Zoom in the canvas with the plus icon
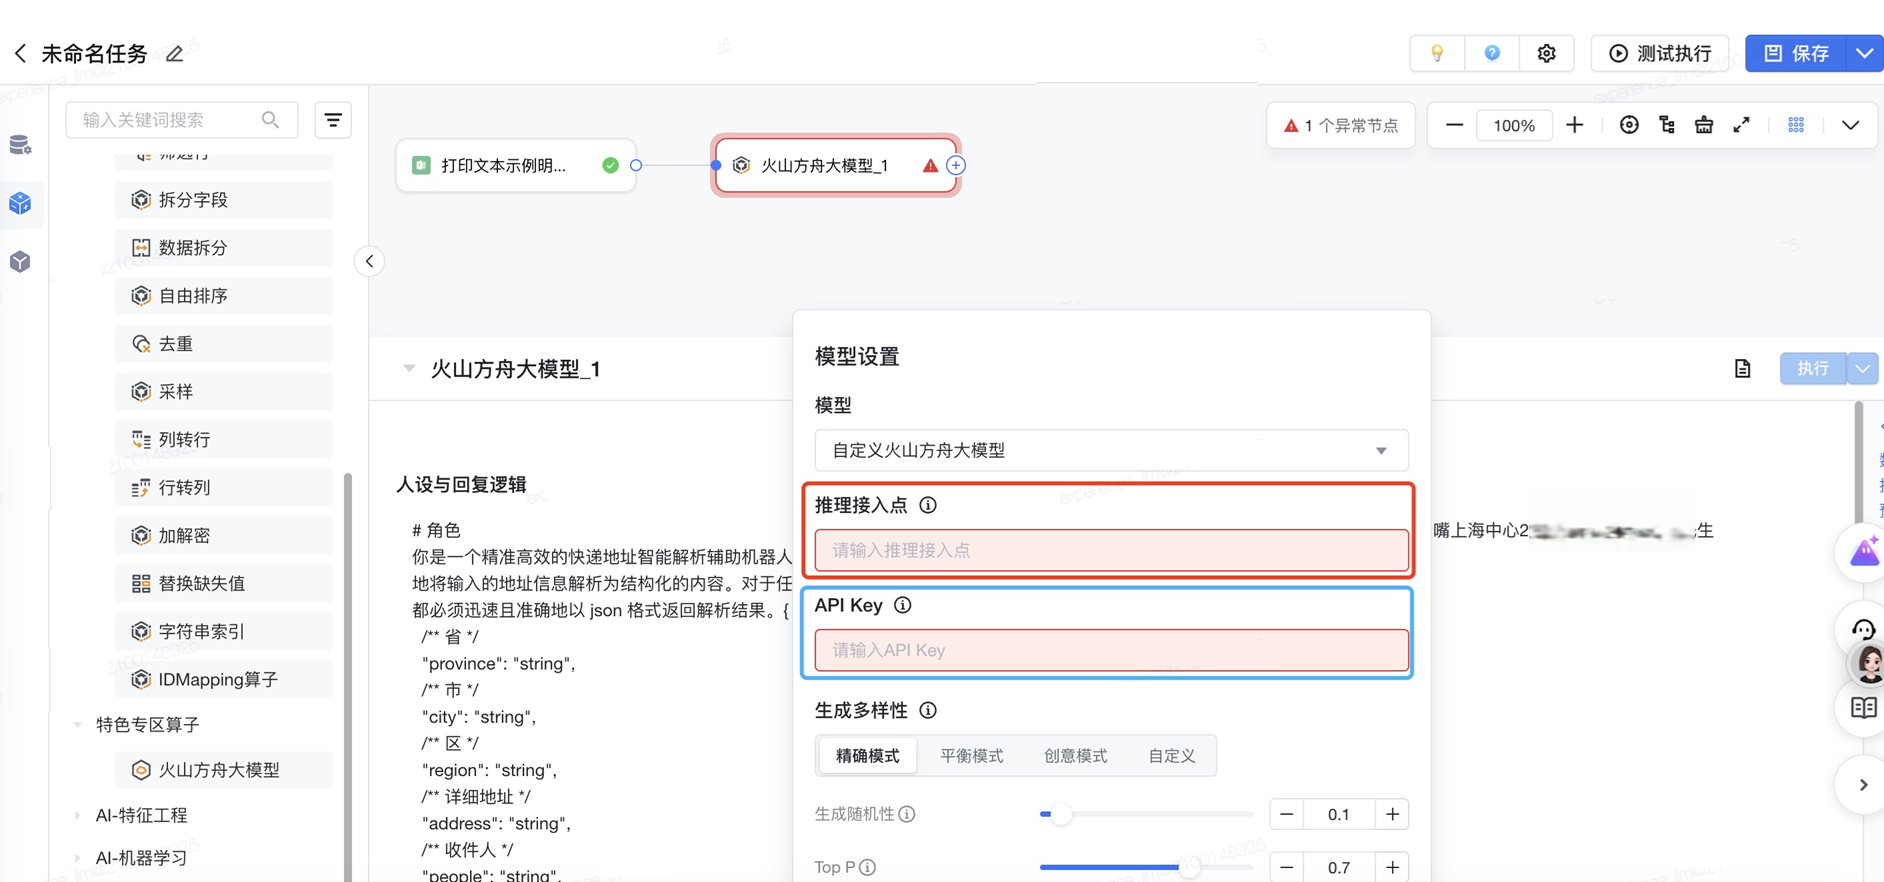 1575,126
